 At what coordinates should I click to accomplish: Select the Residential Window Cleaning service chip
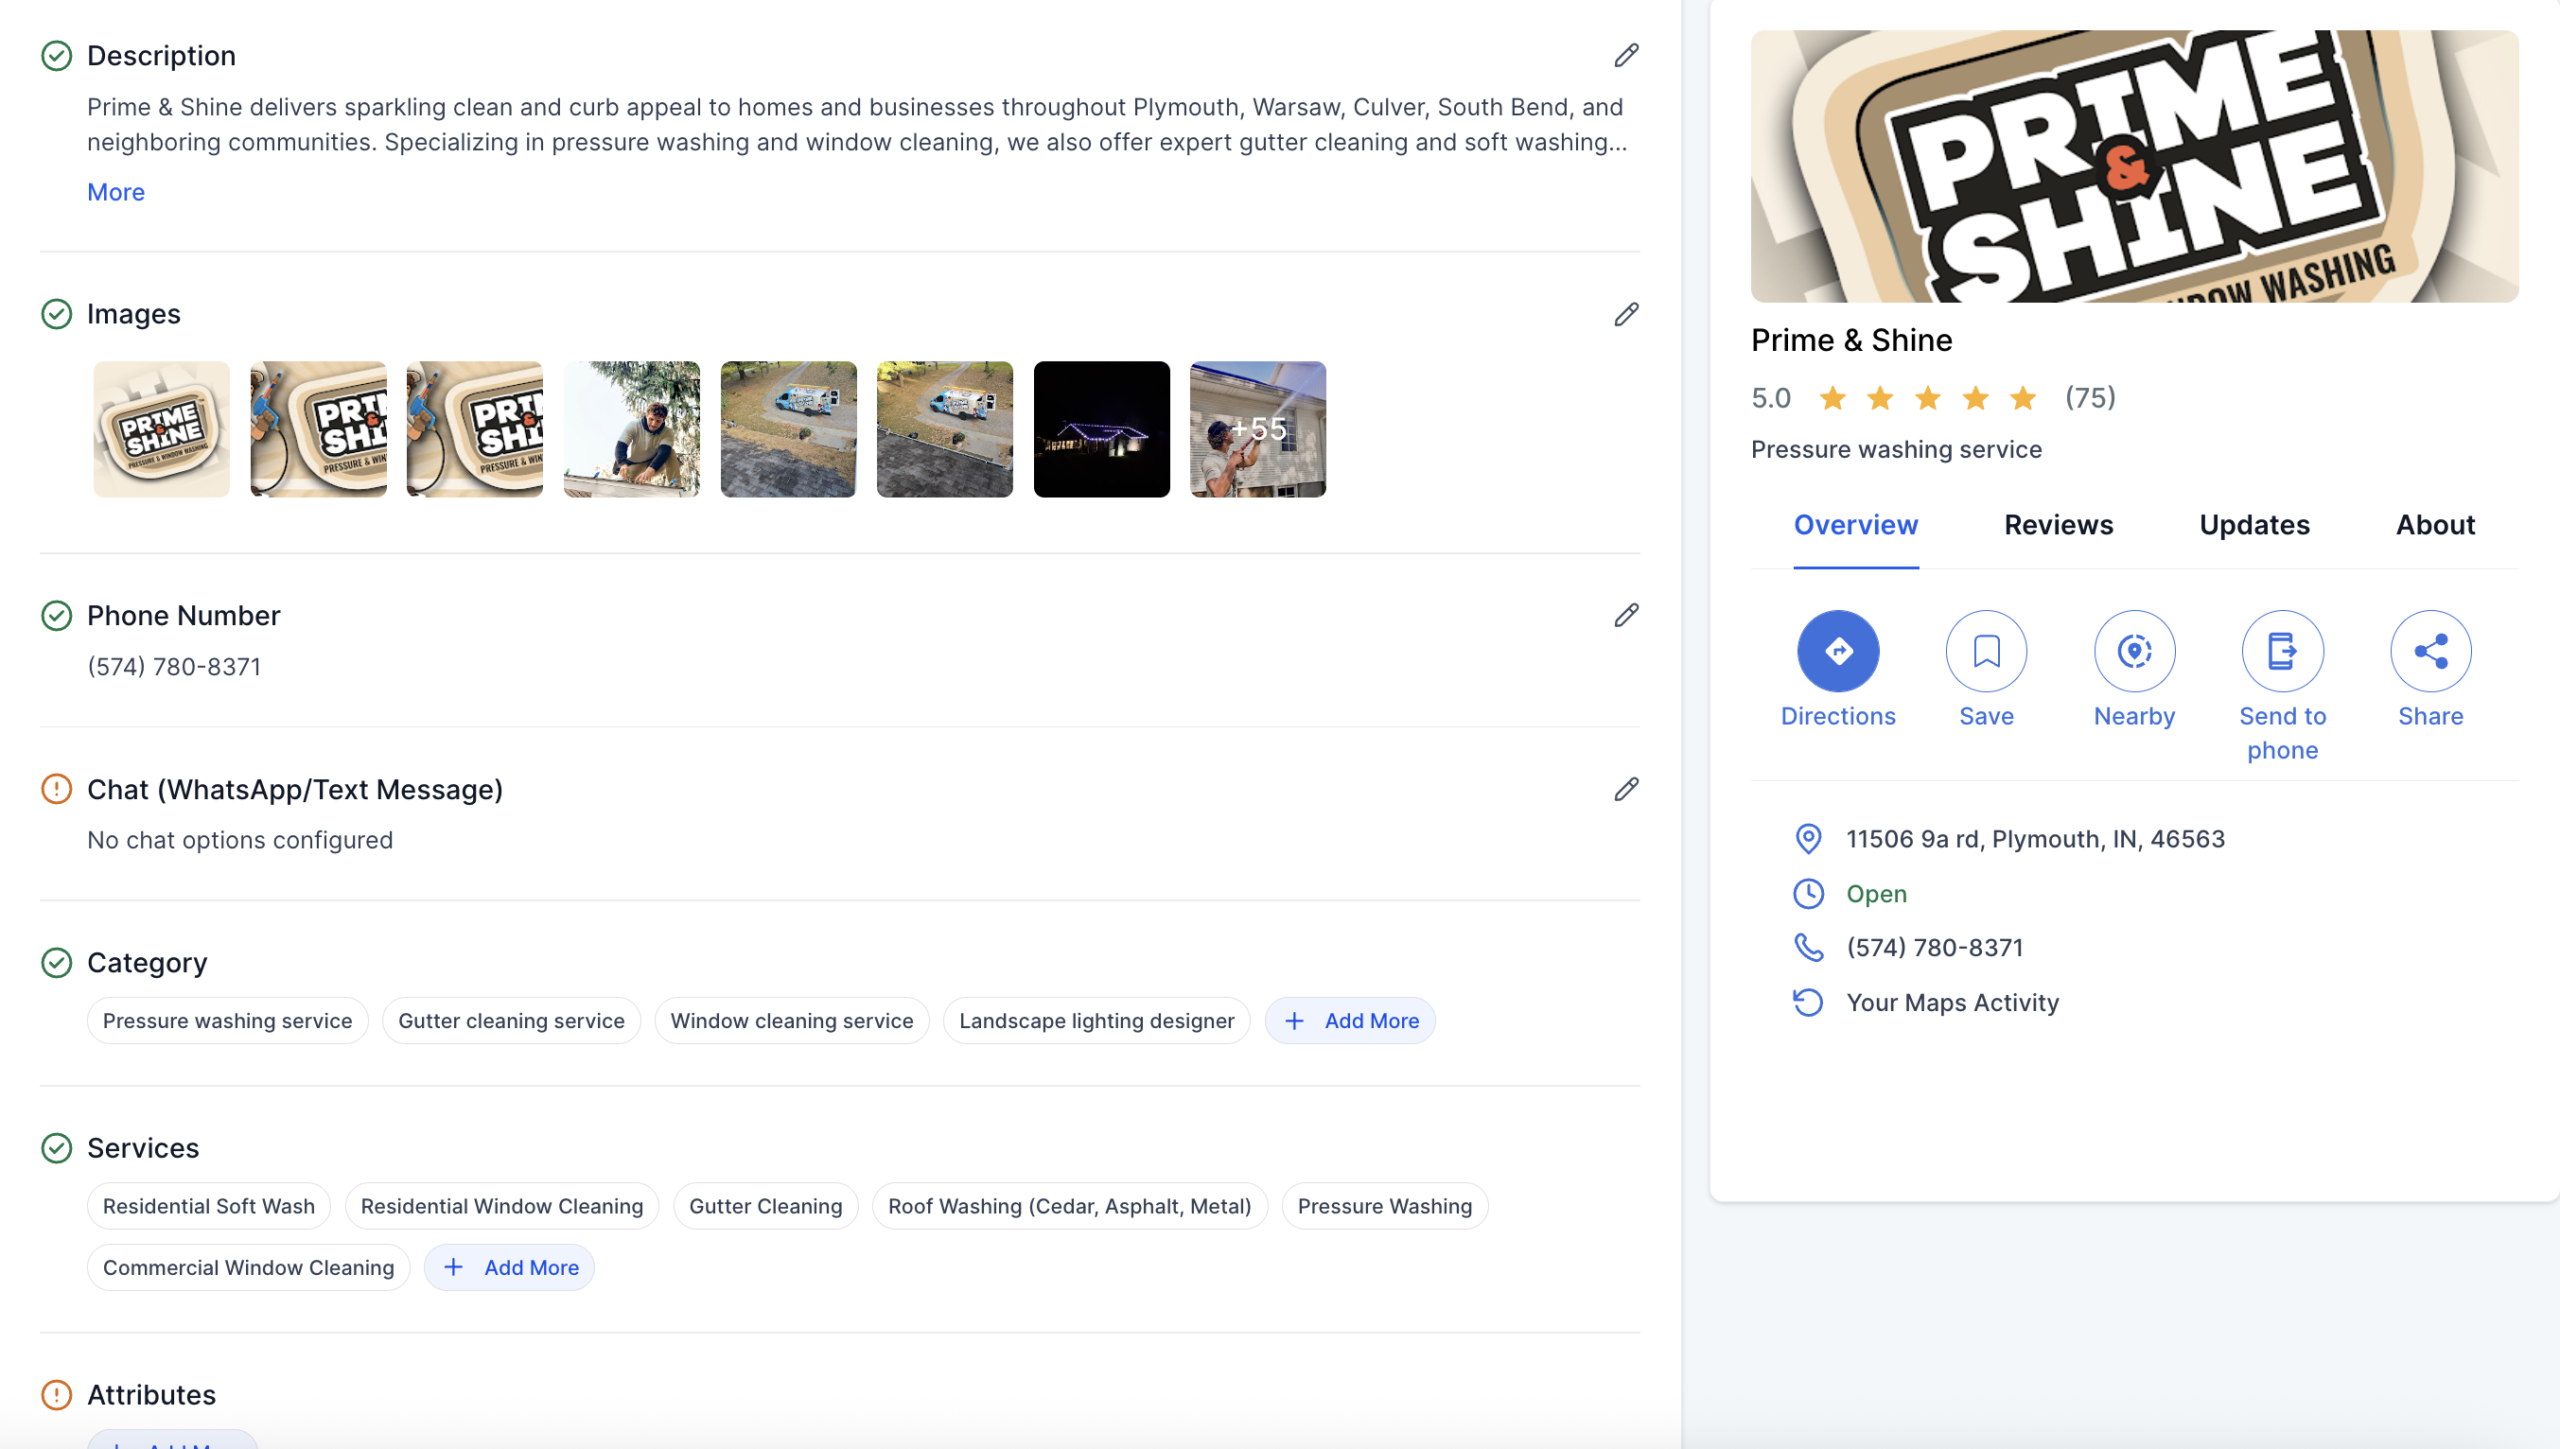(501, 1207)
